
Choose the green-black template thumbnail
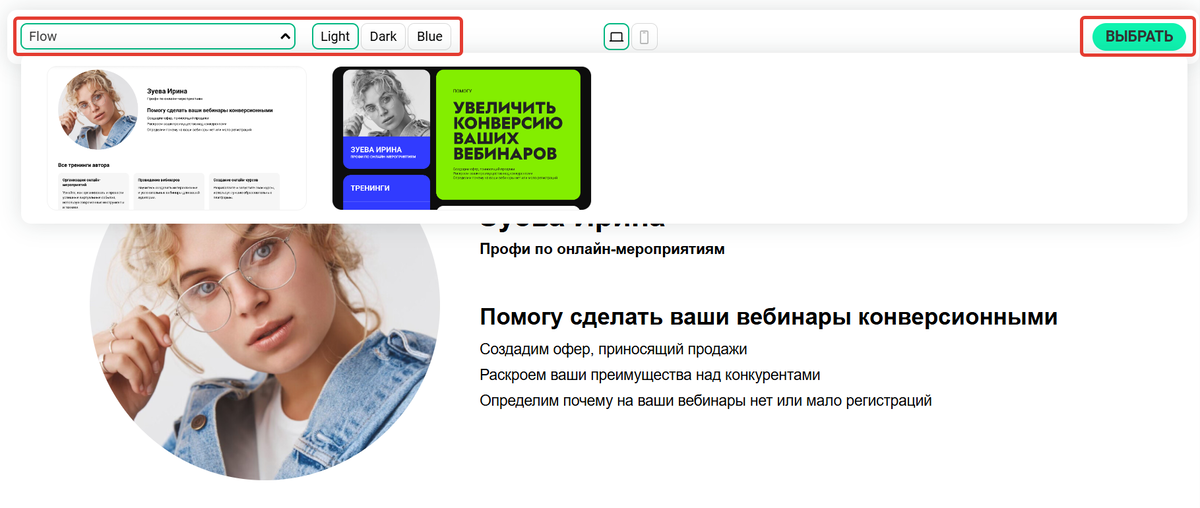pos(461,138)
